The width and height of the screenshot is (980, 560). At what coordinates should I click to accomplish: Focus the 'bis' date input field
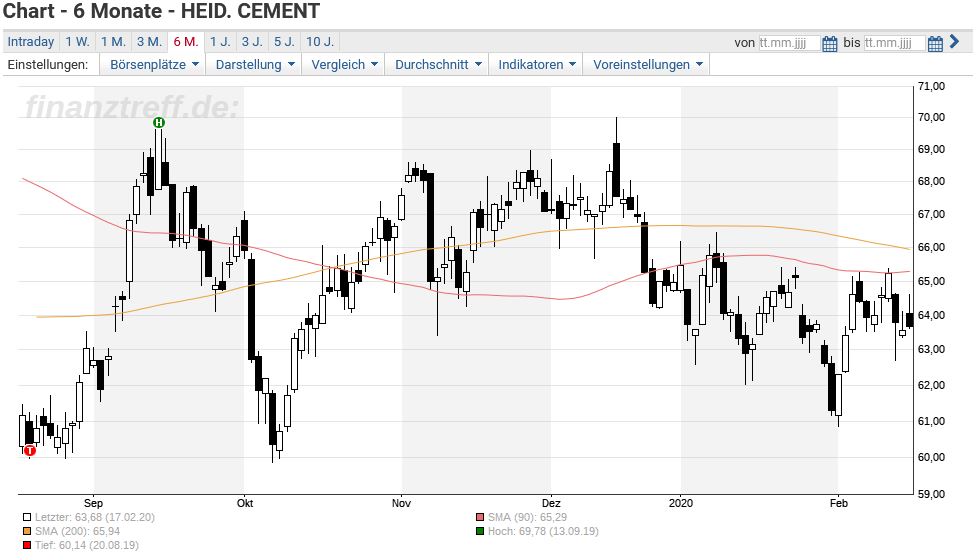[x=894, y=43]
